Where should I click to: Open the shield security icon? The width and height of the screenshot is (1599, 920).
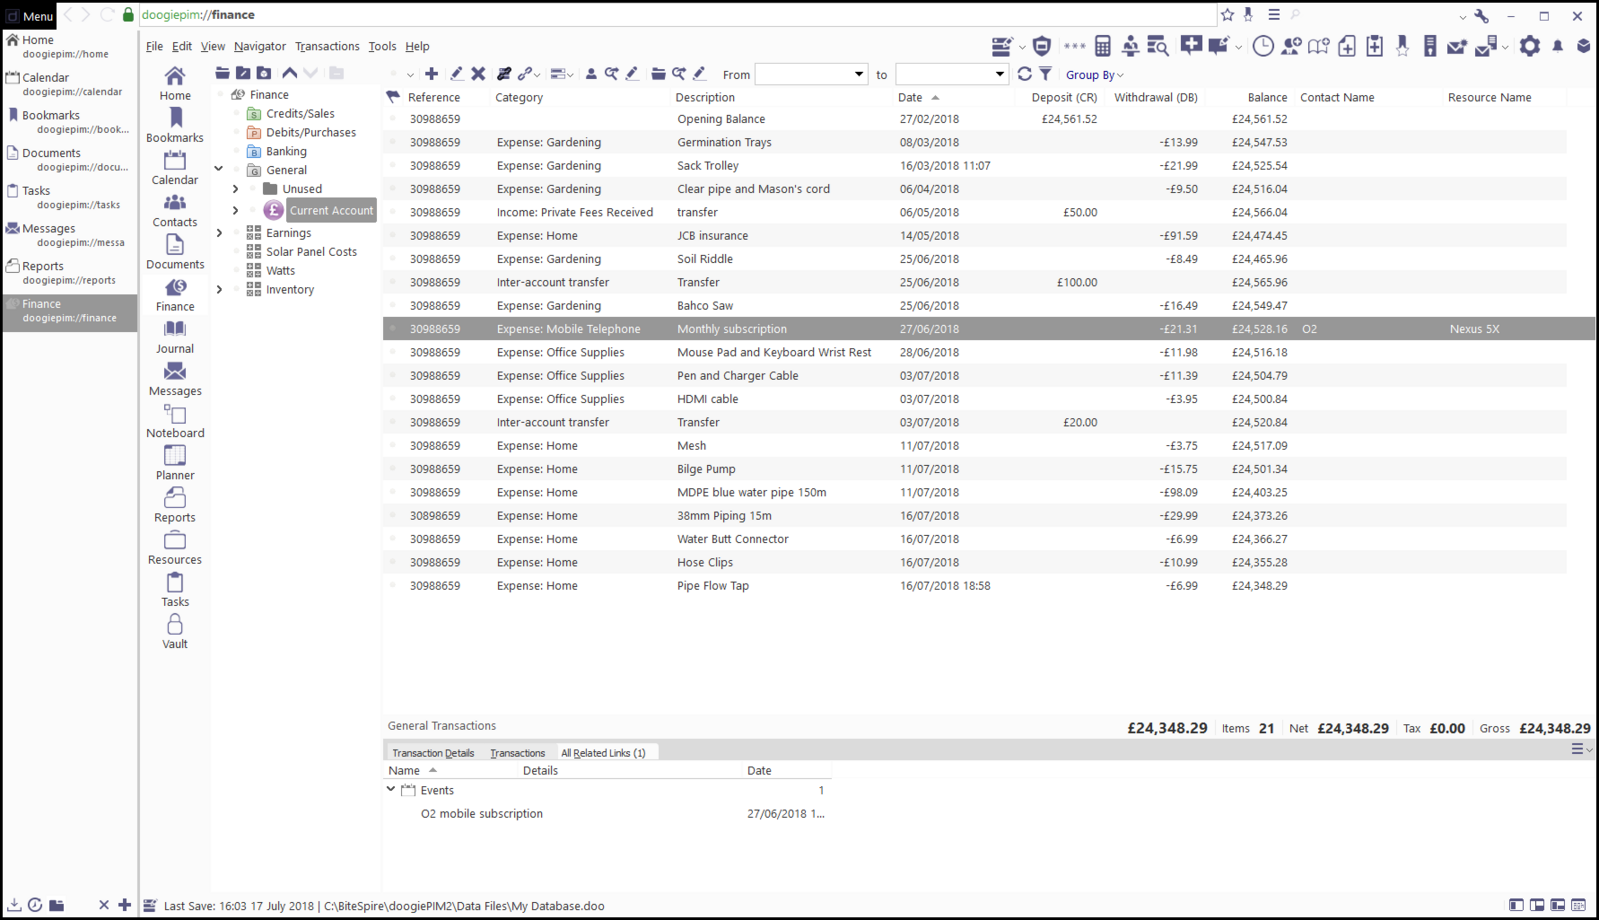[1042, 46]
